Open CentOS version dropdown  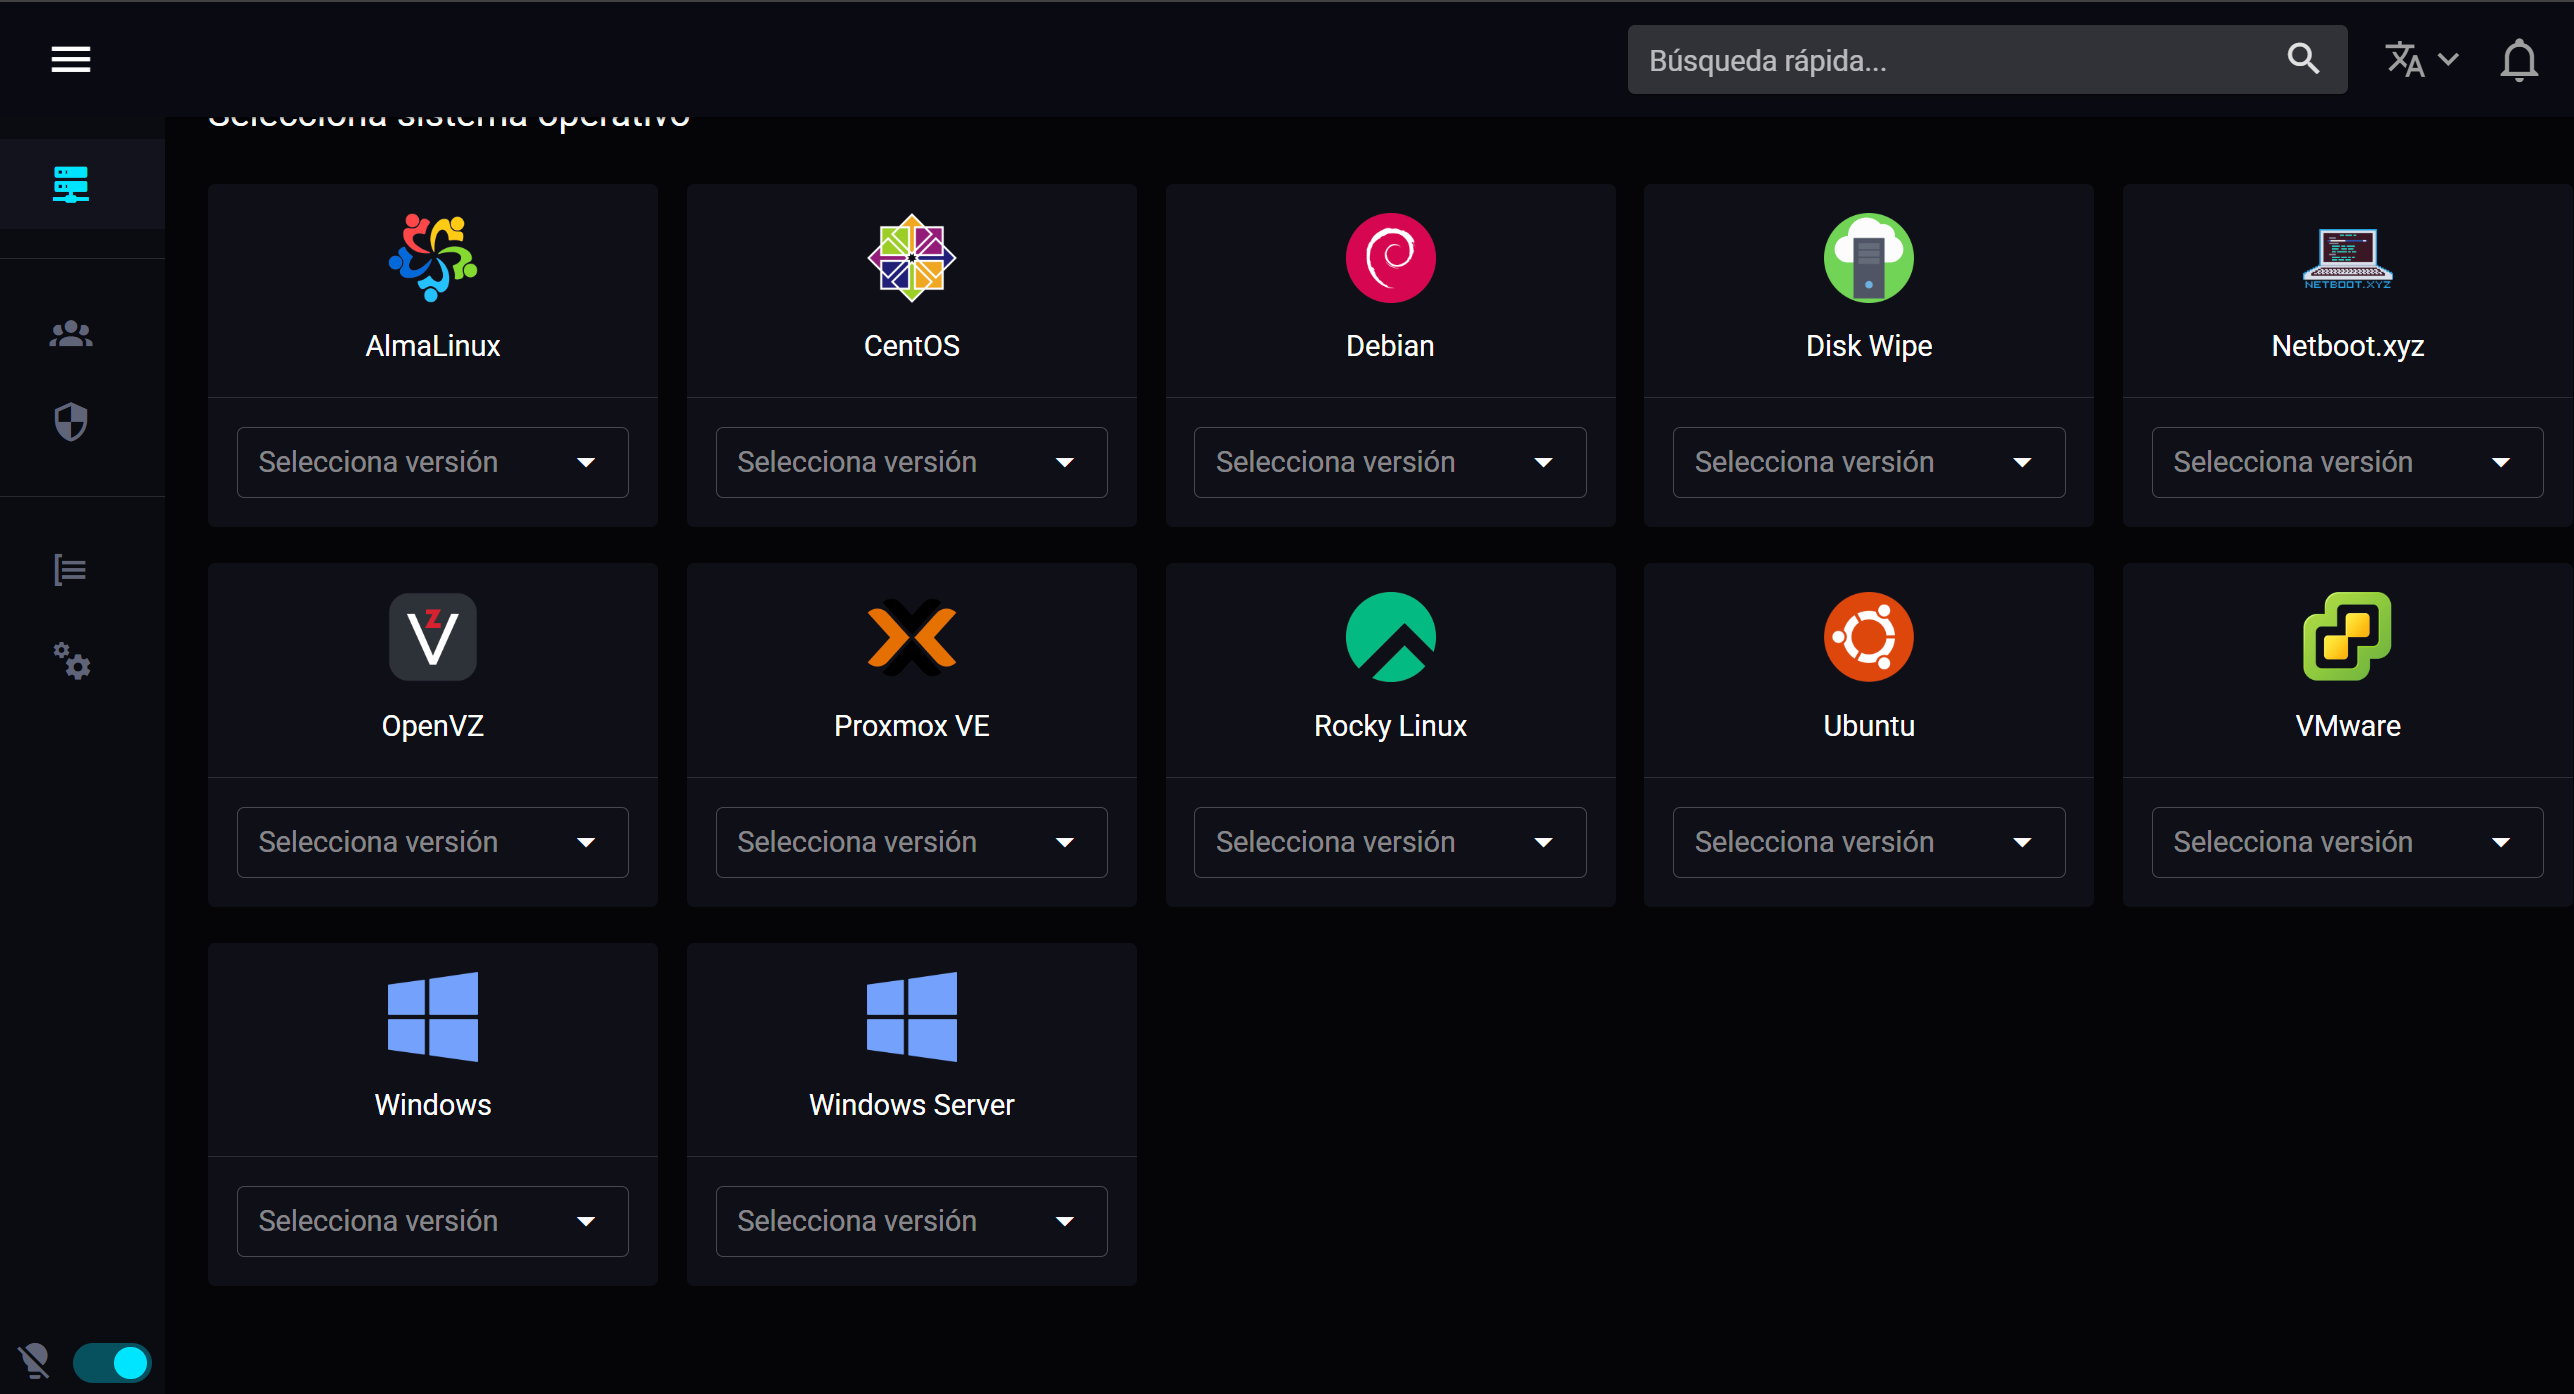tap(912, 462)
